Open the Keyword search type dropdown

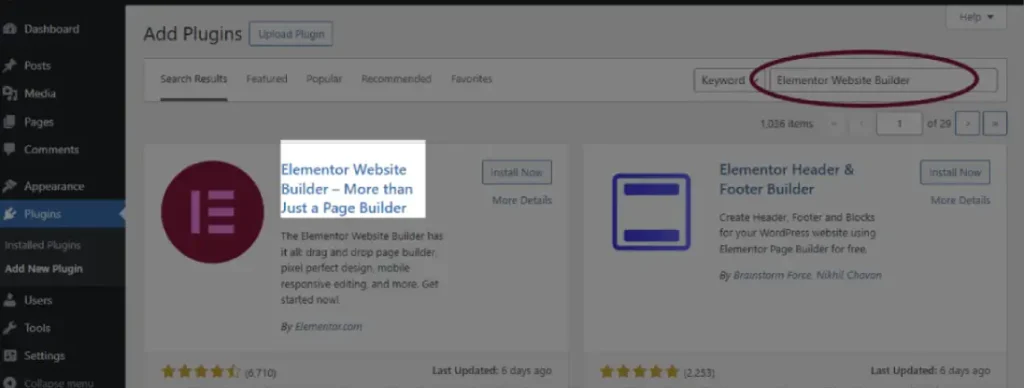(728, 80)
